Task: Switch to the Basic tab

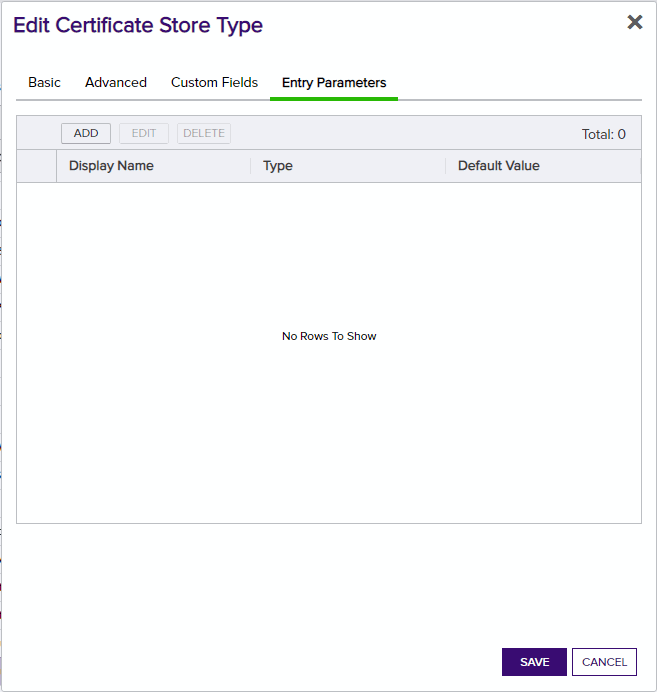Action: tap(44, 83)
